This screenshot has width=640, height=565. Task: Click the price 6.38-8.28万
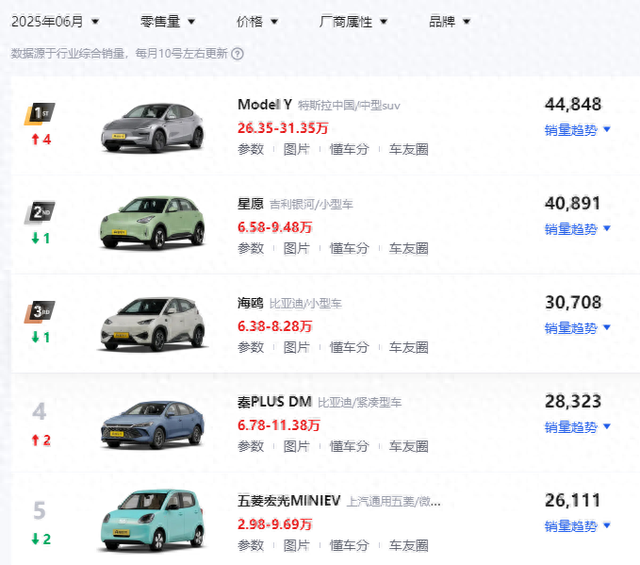click(x=275, y=326)
